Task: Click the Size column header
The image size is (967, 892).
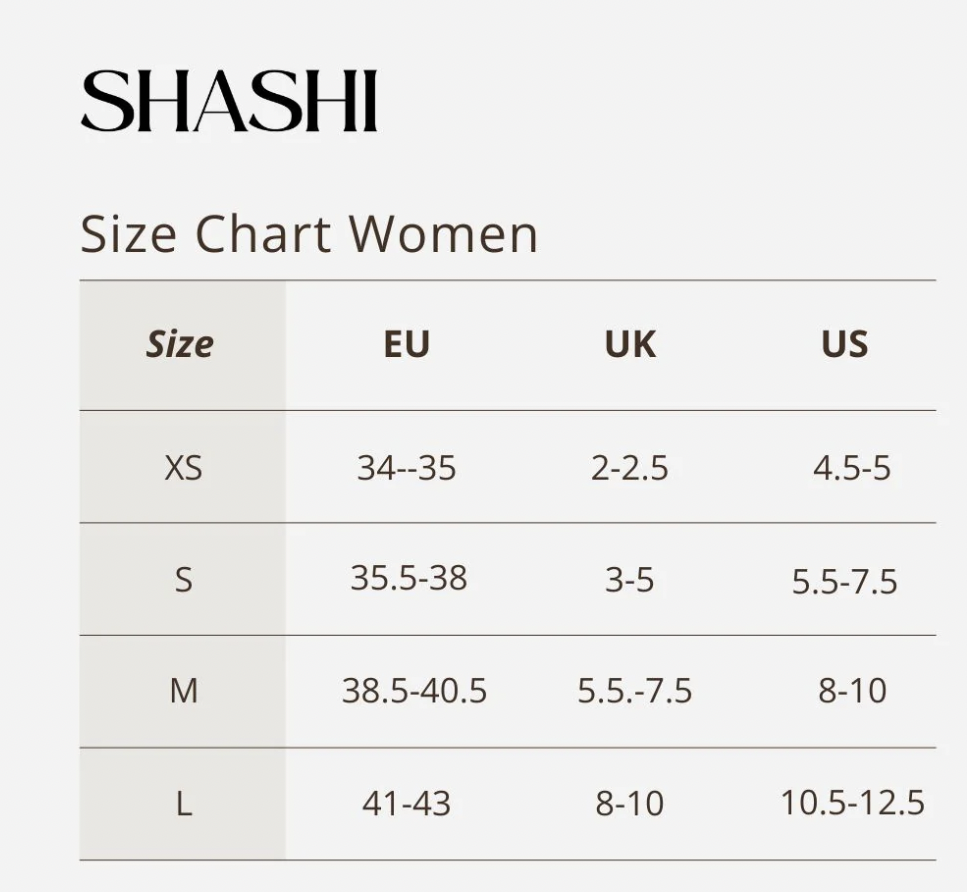Action: click(179, 344)
